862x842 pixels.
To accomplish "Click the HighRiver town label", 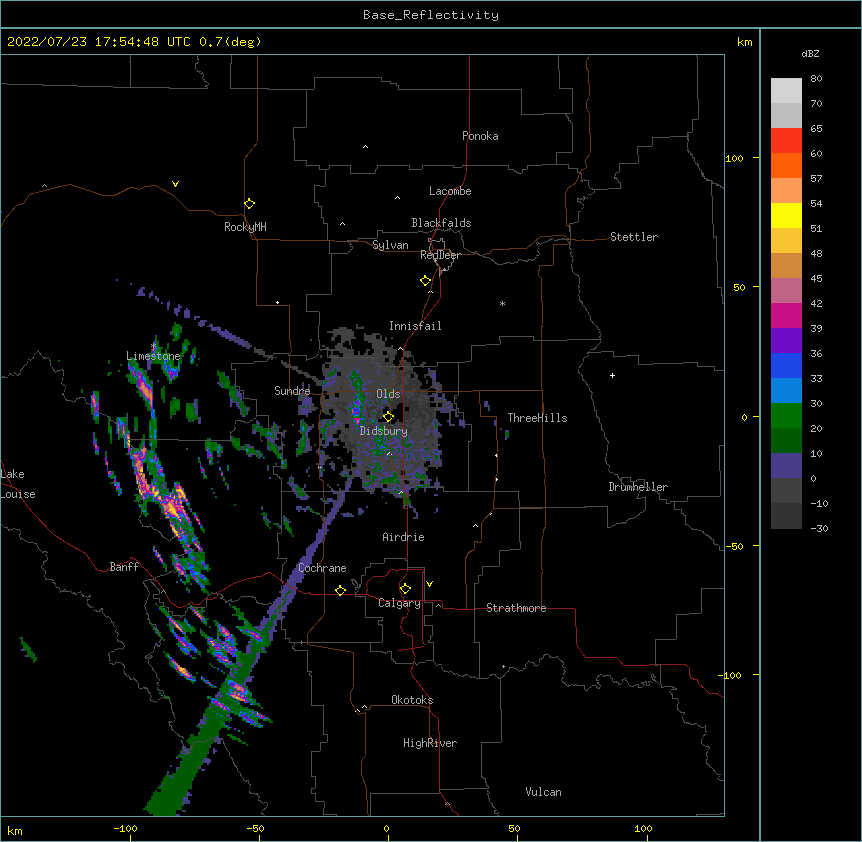I will click(430, 743).
